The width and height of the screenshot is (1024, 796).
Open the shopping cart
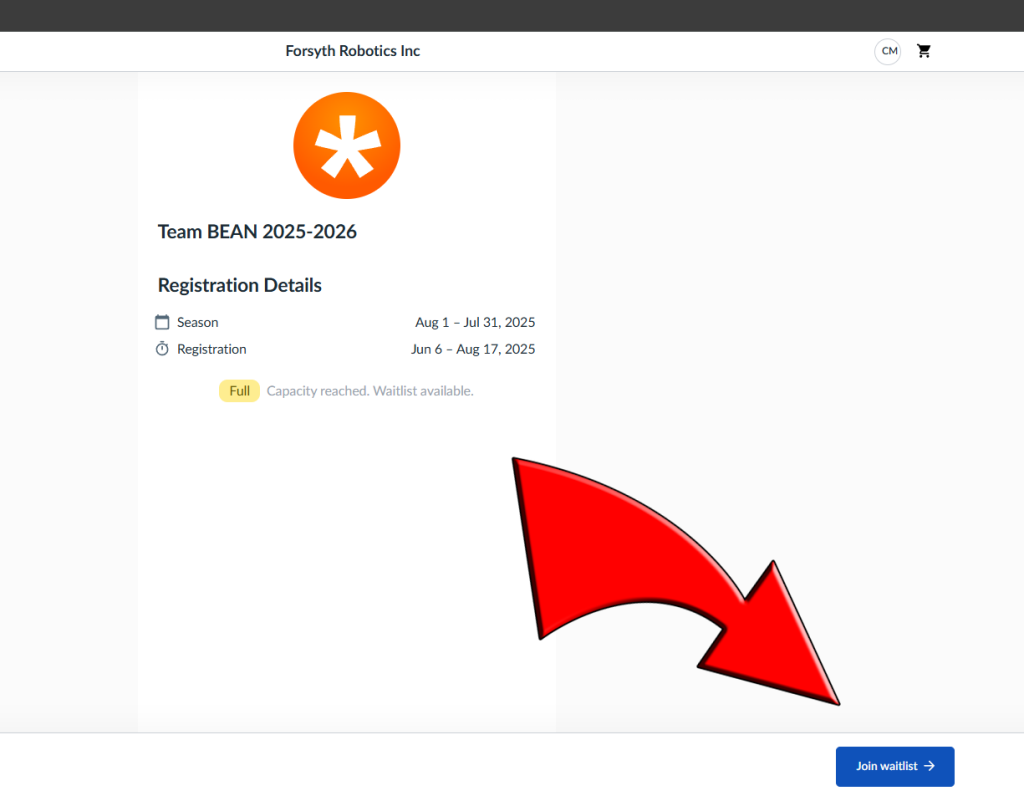pos(924,51)
